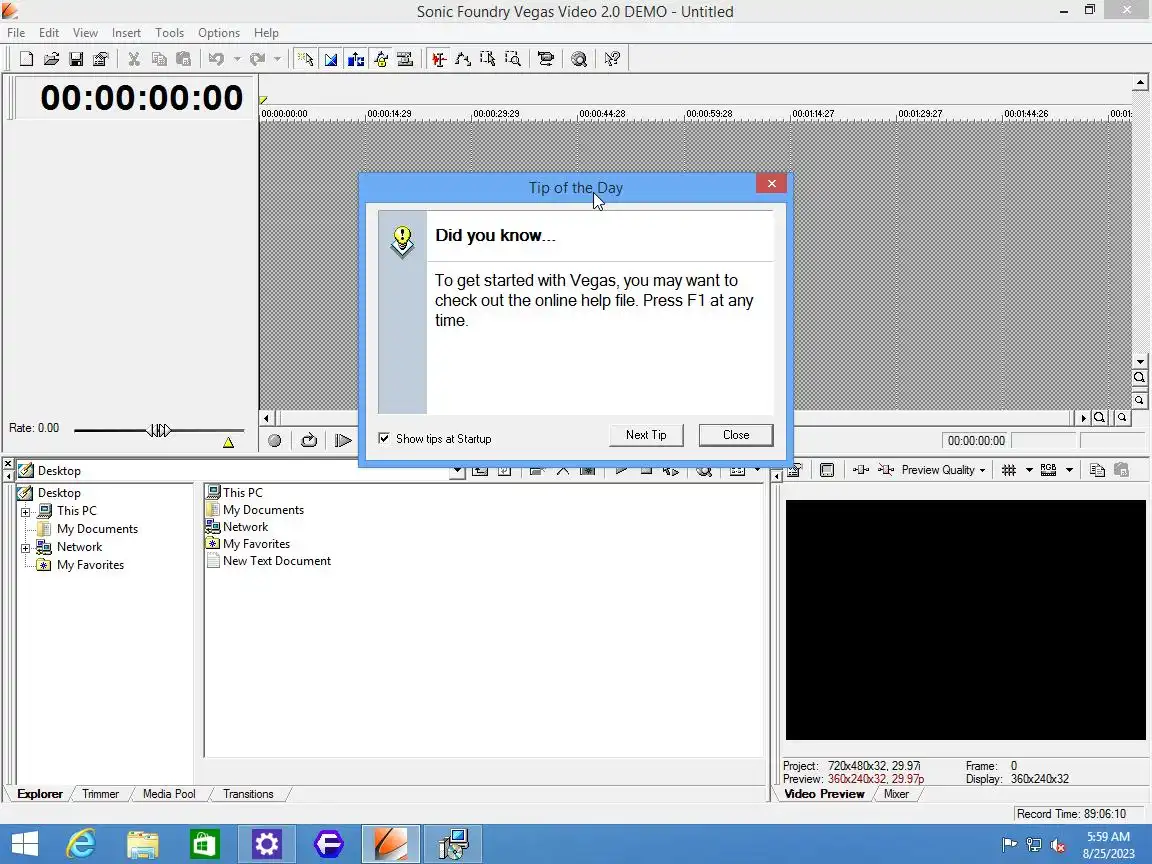Close the Explorer docking panel
Screen dimensions: 1152x864
pyautogui.click(x=8, y=464)
